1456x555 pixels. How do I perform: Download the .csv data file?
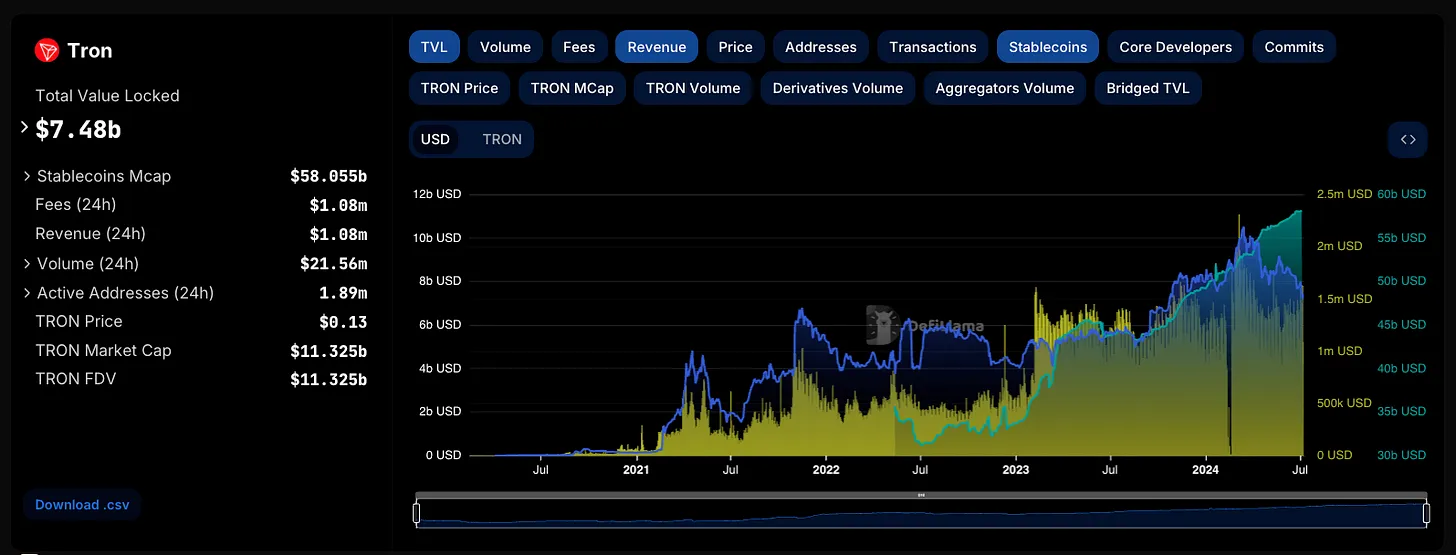pyautogui.click(x=81, y=505)
